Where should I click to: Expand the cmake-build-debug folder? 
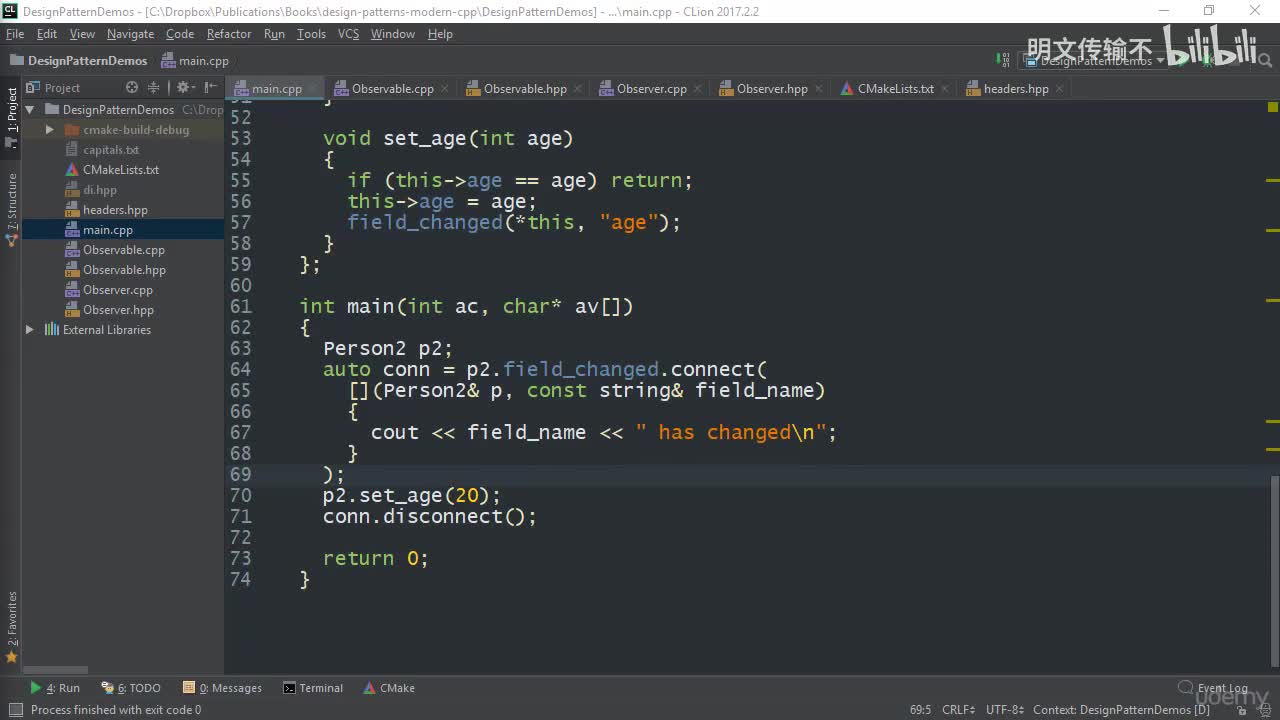[x=49, y=130]
